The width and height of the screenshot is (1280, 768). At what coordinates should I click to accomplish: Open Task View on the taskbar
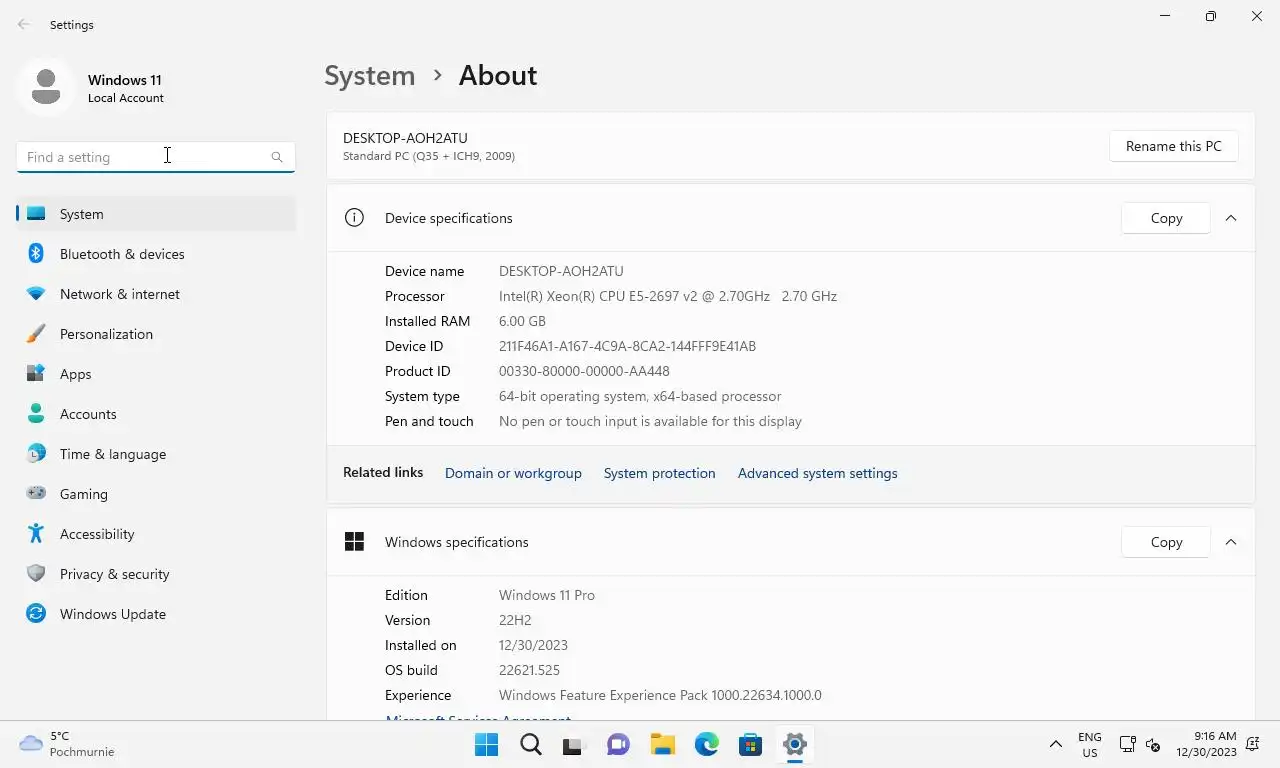tap(573, 745)
